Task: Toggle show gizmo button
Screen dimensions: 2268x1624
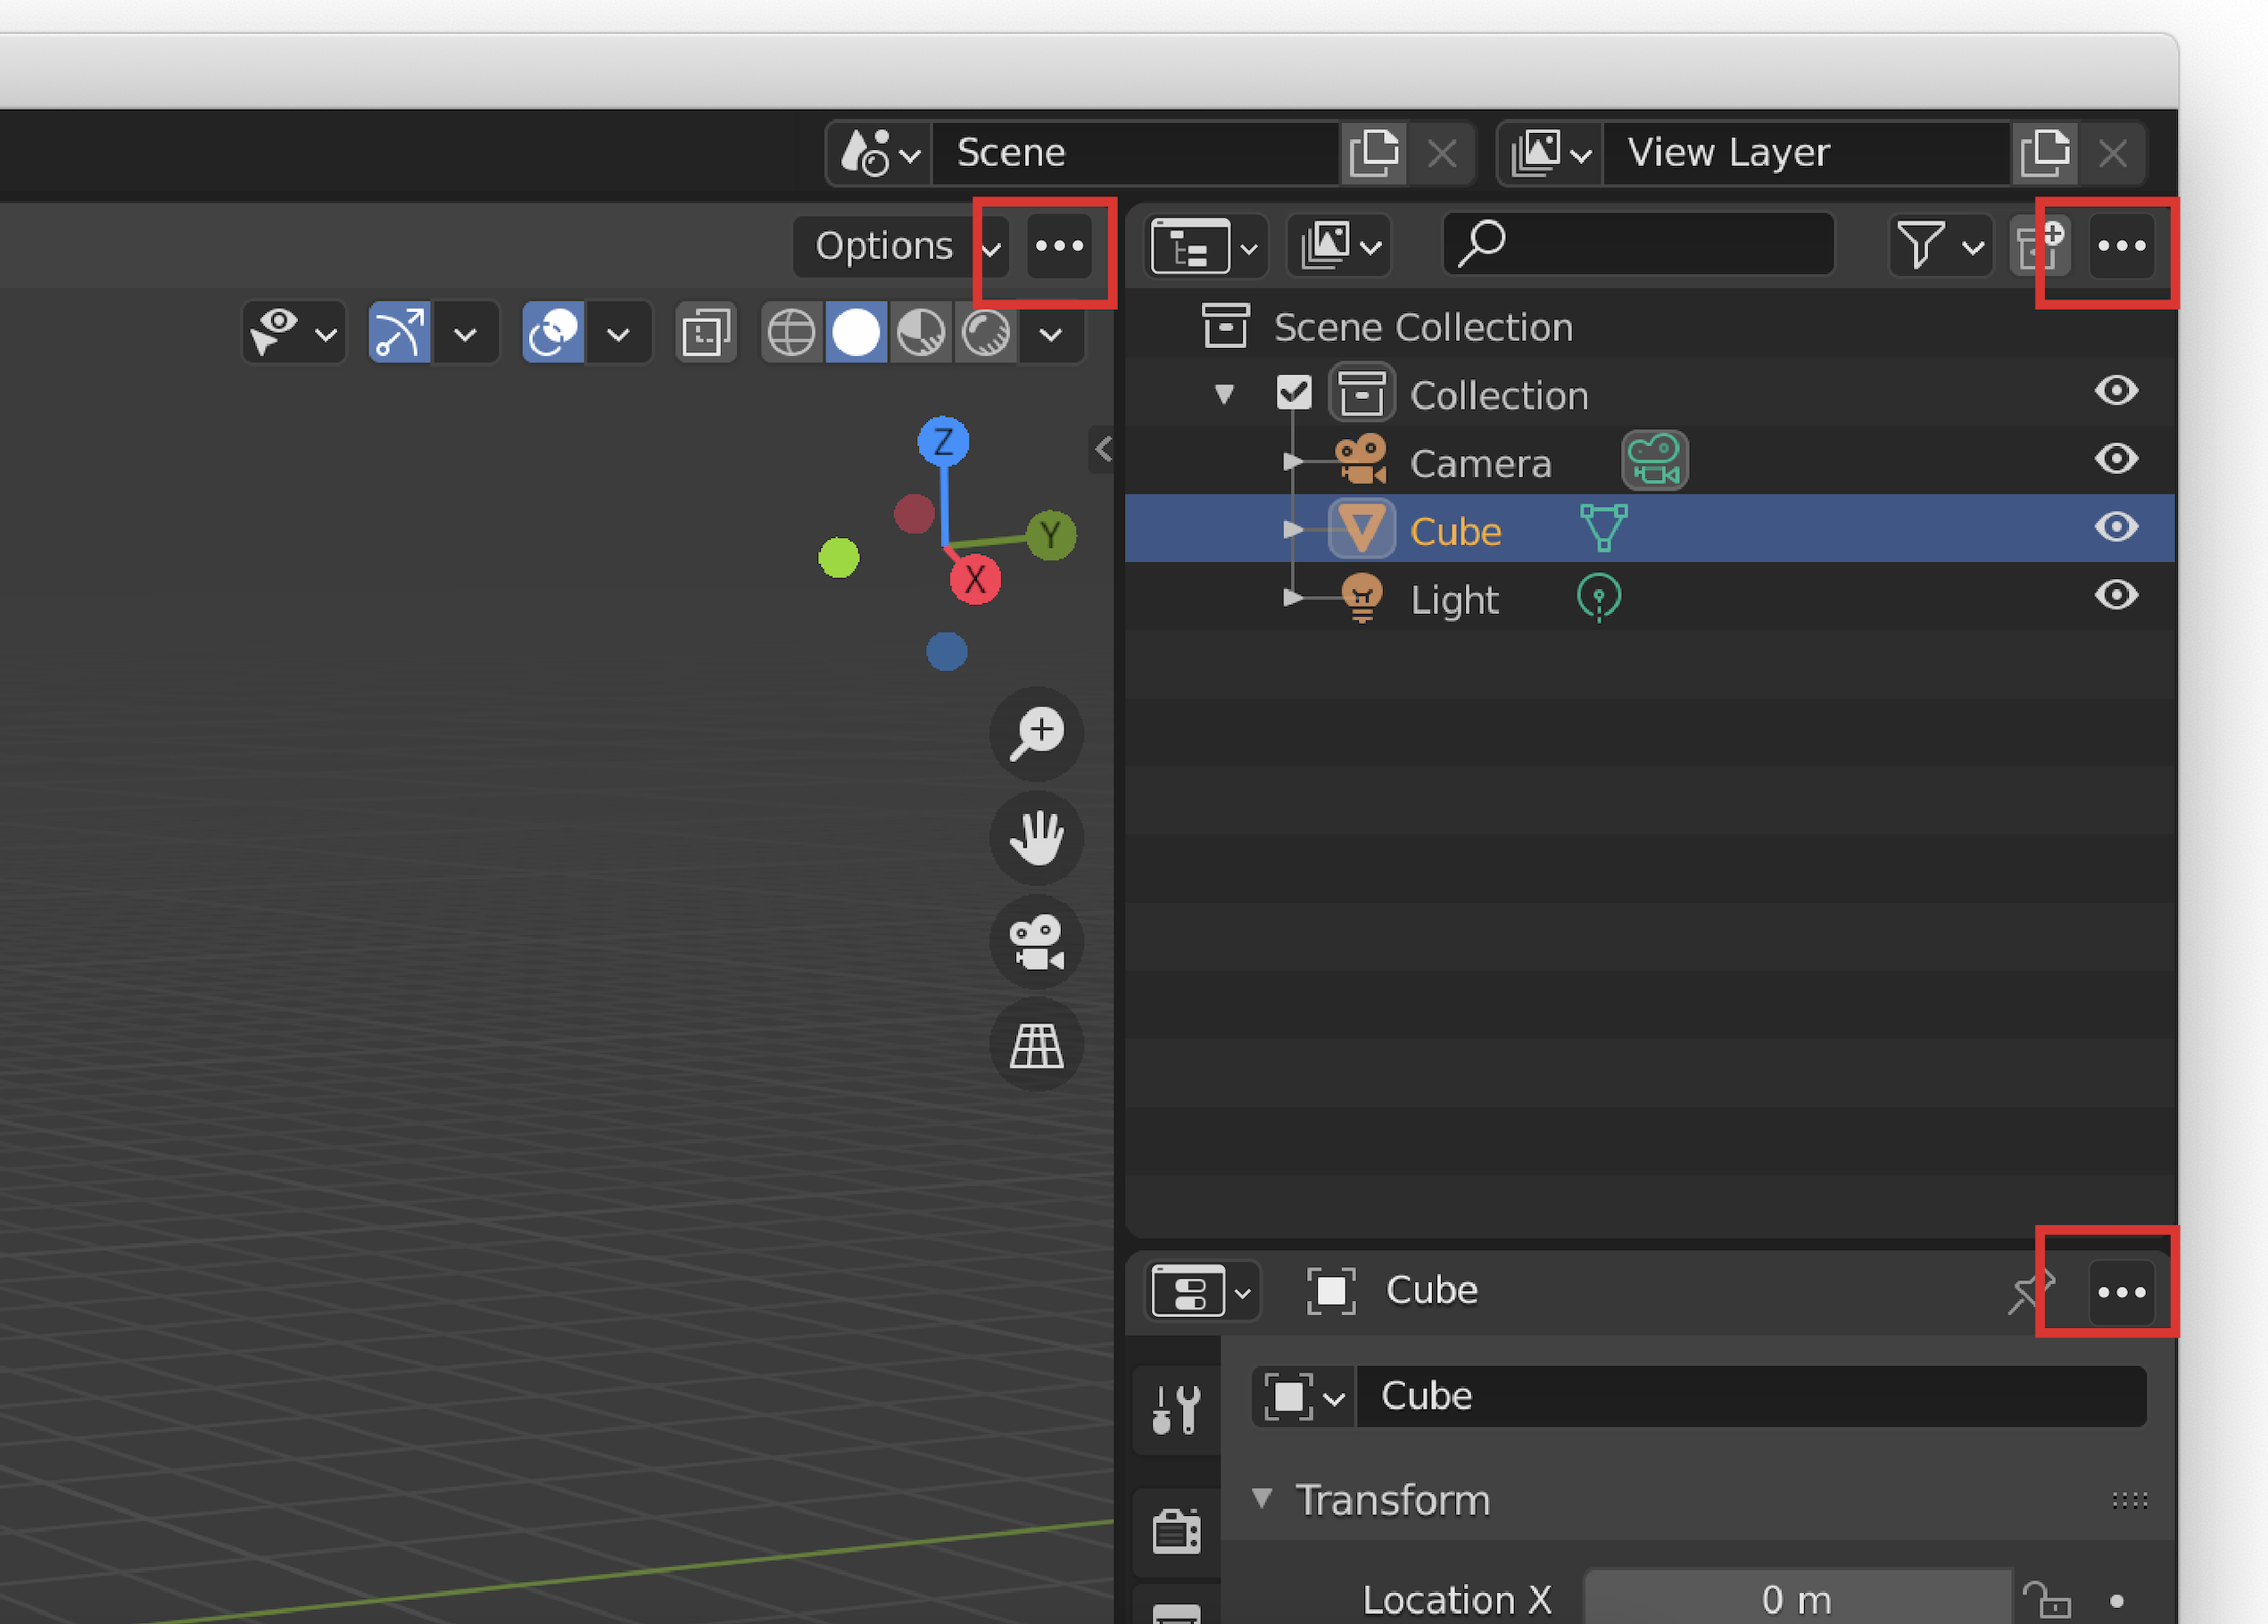Action: (x=399, y=333)
